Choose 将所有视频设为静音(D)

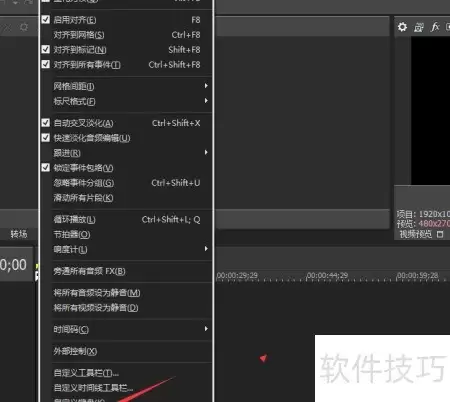click(x=126, y=307)
